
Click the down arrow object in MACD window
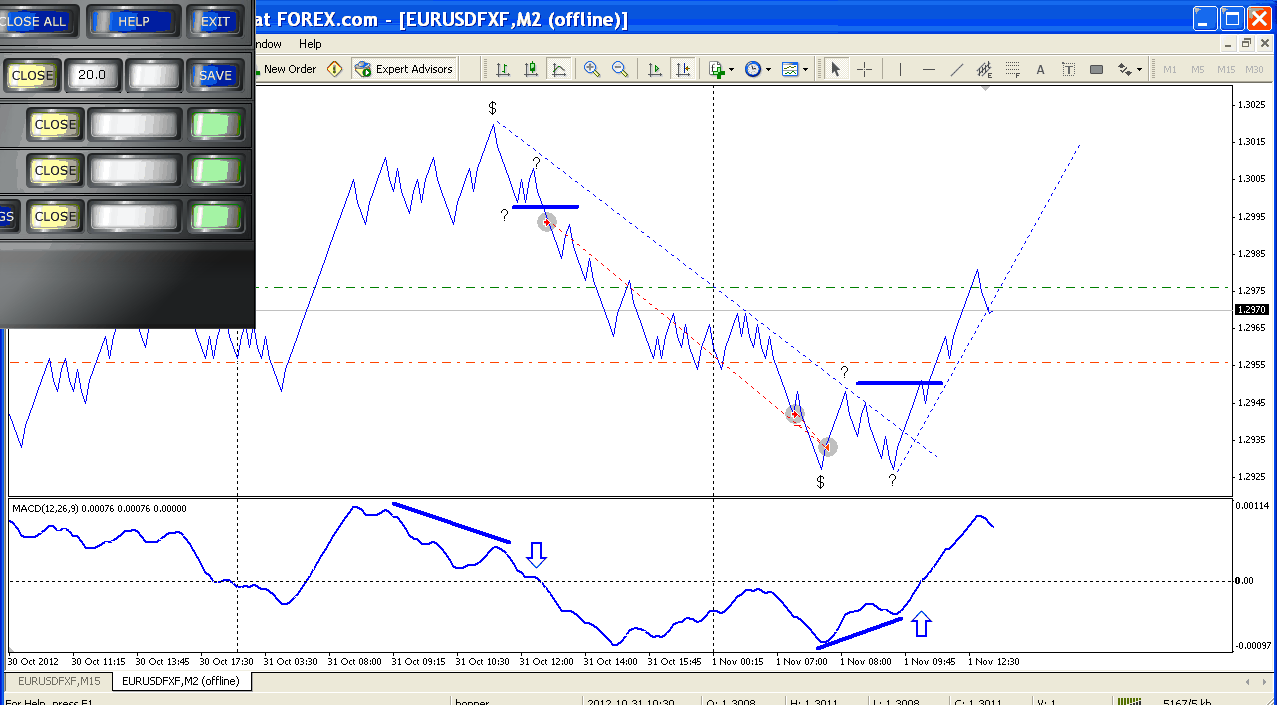coord(536,555)
